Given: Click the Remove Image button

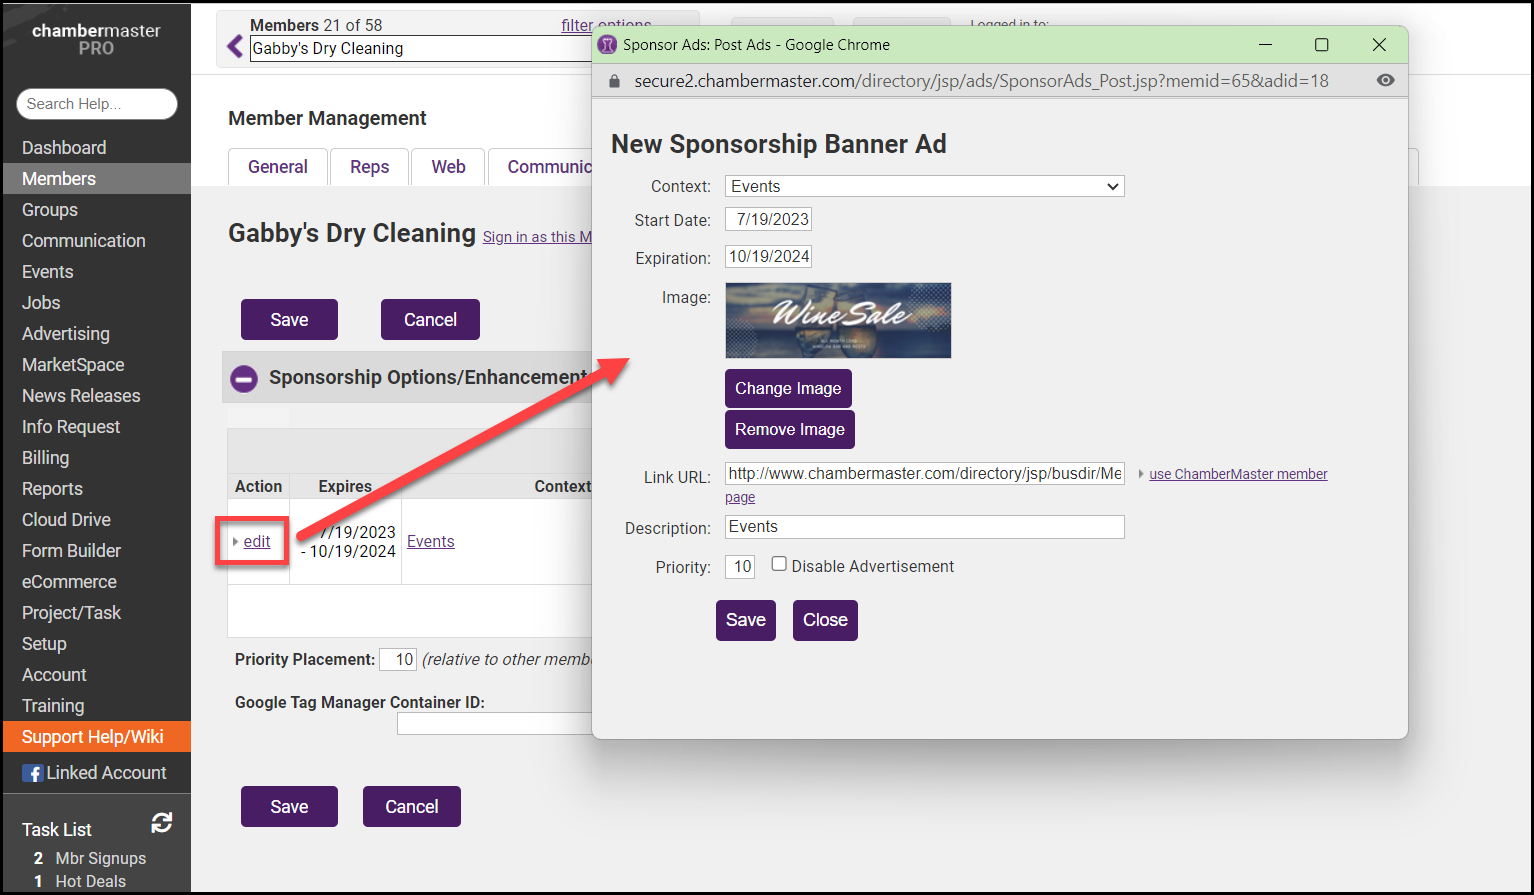Looking at the screenshot, I should [789, 429].
